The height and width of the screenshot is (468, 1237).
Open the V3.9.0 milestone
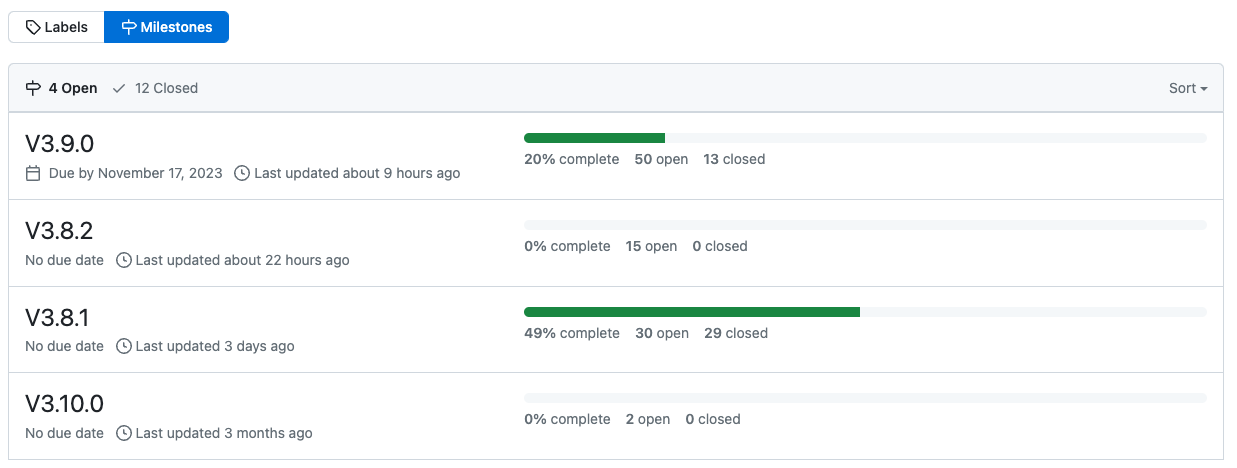59,145
